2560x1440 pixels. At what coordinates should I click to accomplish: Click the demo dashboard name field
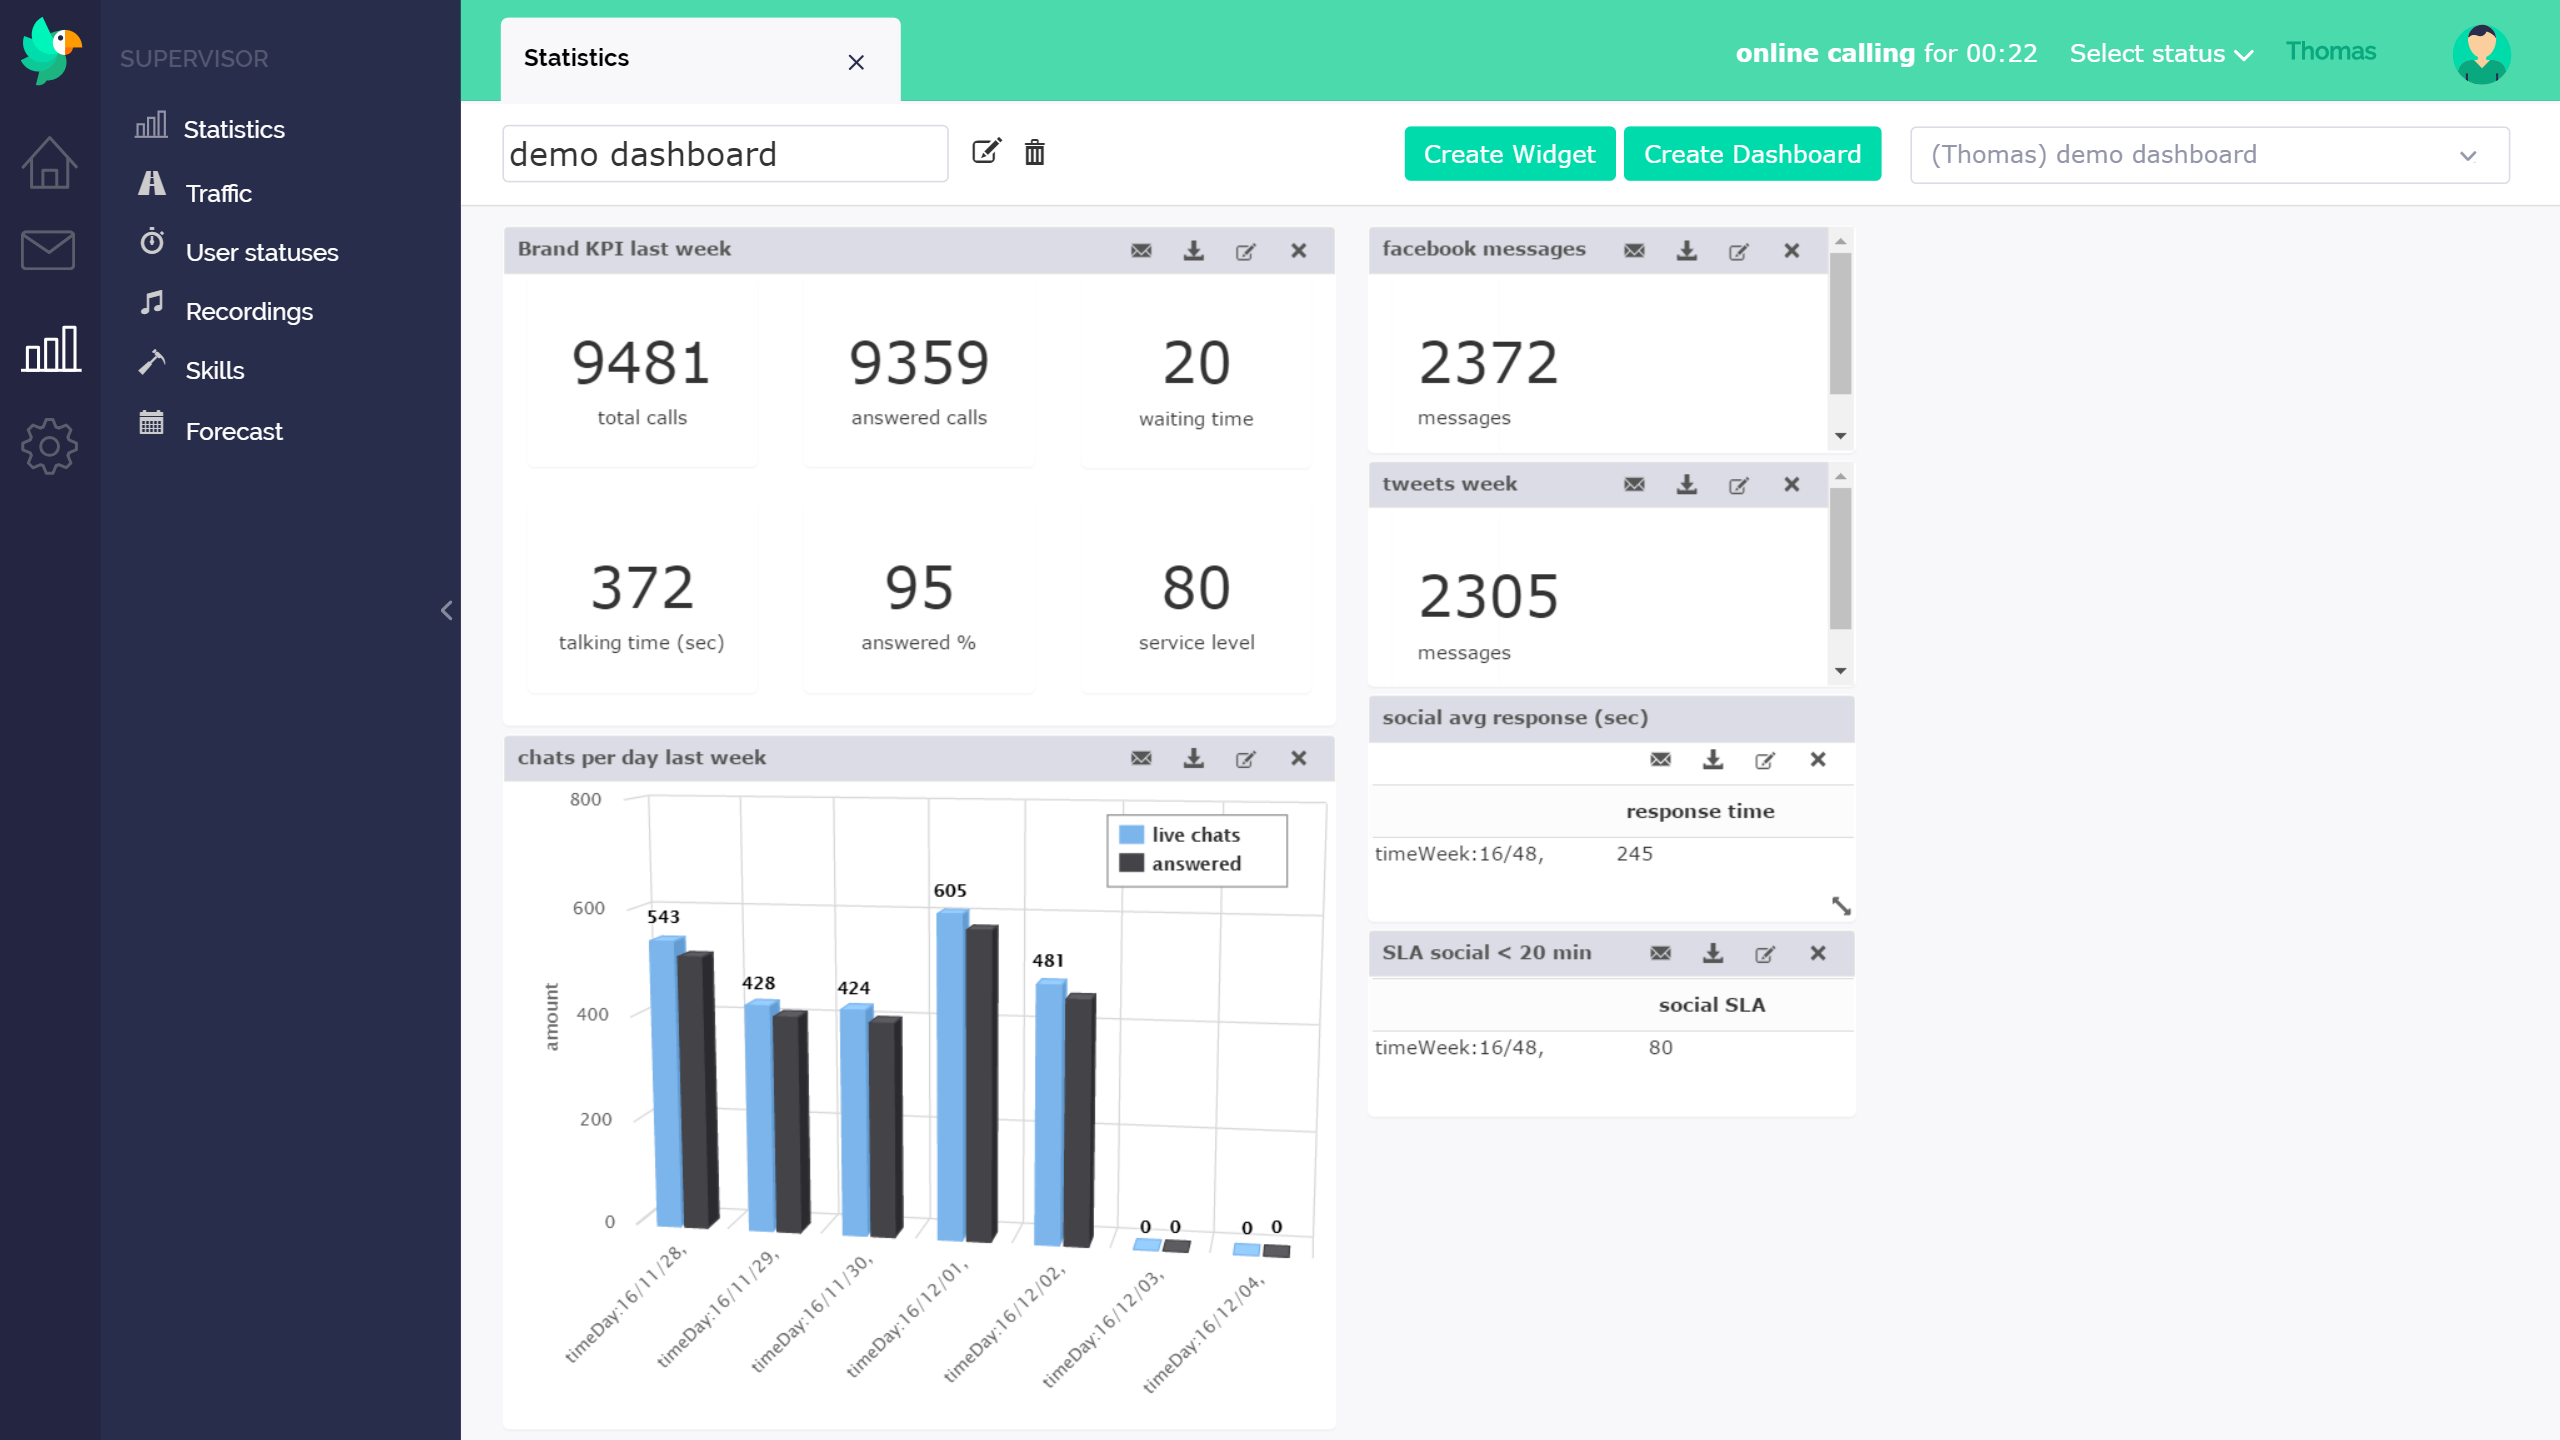[x=725, y=154]
